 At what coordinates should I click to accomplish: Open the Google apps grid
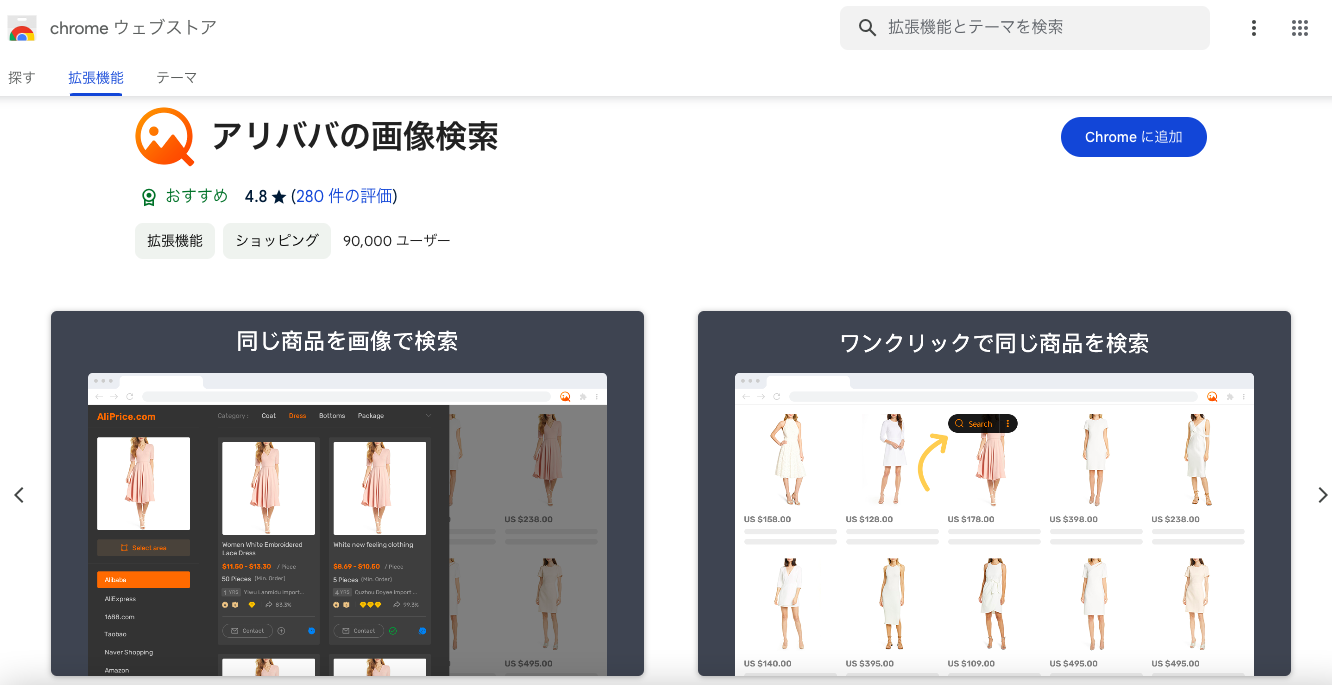1299,28
